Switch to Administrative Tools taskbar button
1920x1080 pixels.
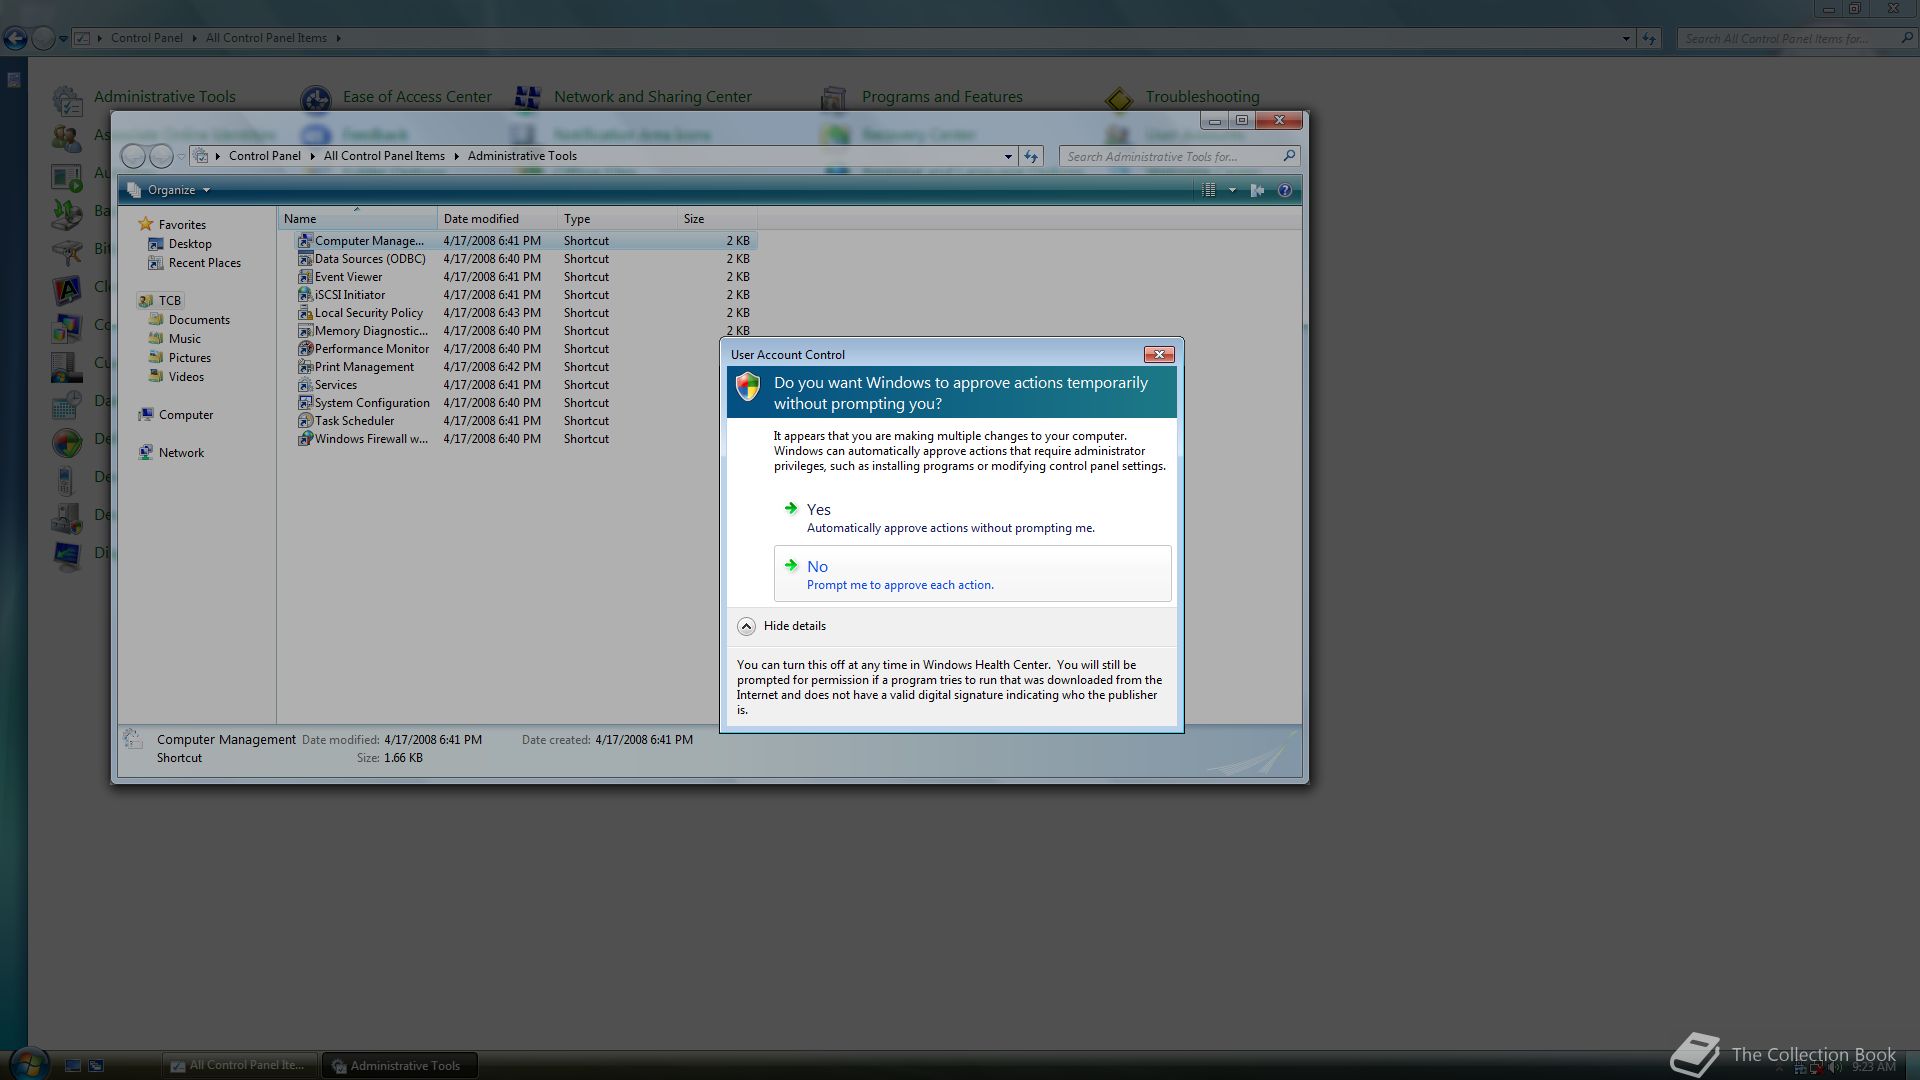[x=399, y=1065]
